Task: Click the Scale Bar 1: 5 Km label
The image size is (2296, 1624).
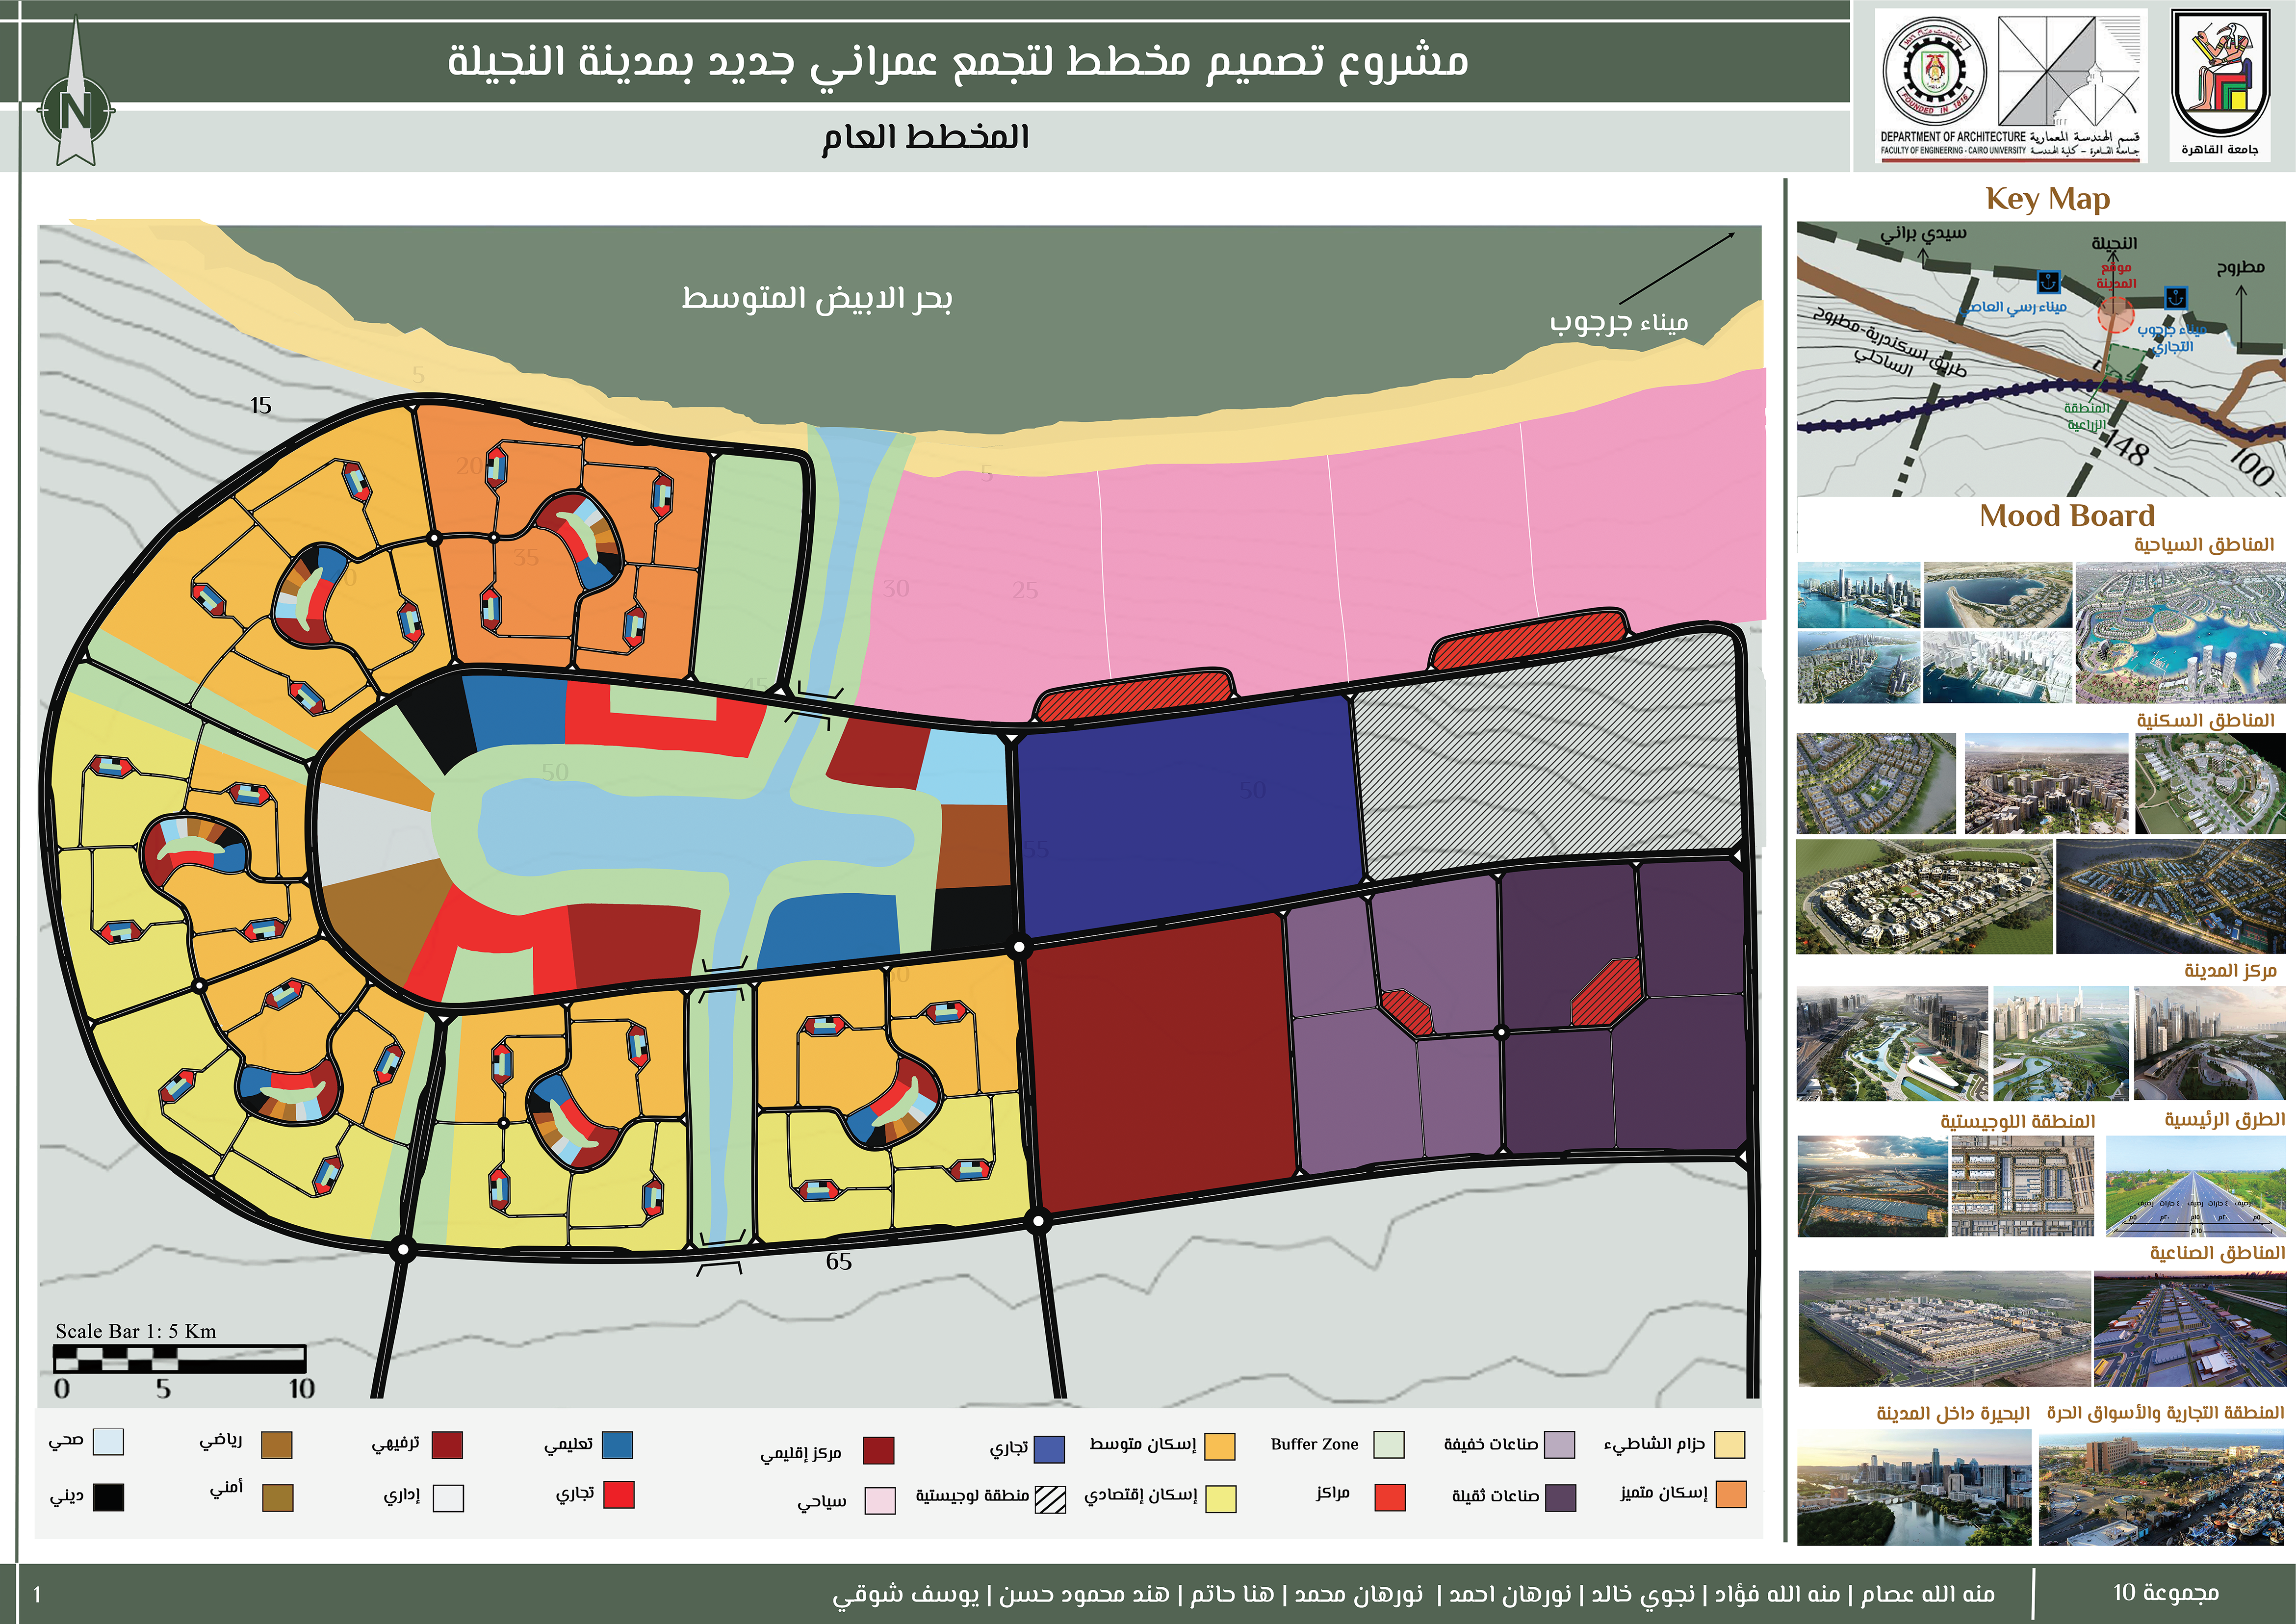Action: [136, 1331]
